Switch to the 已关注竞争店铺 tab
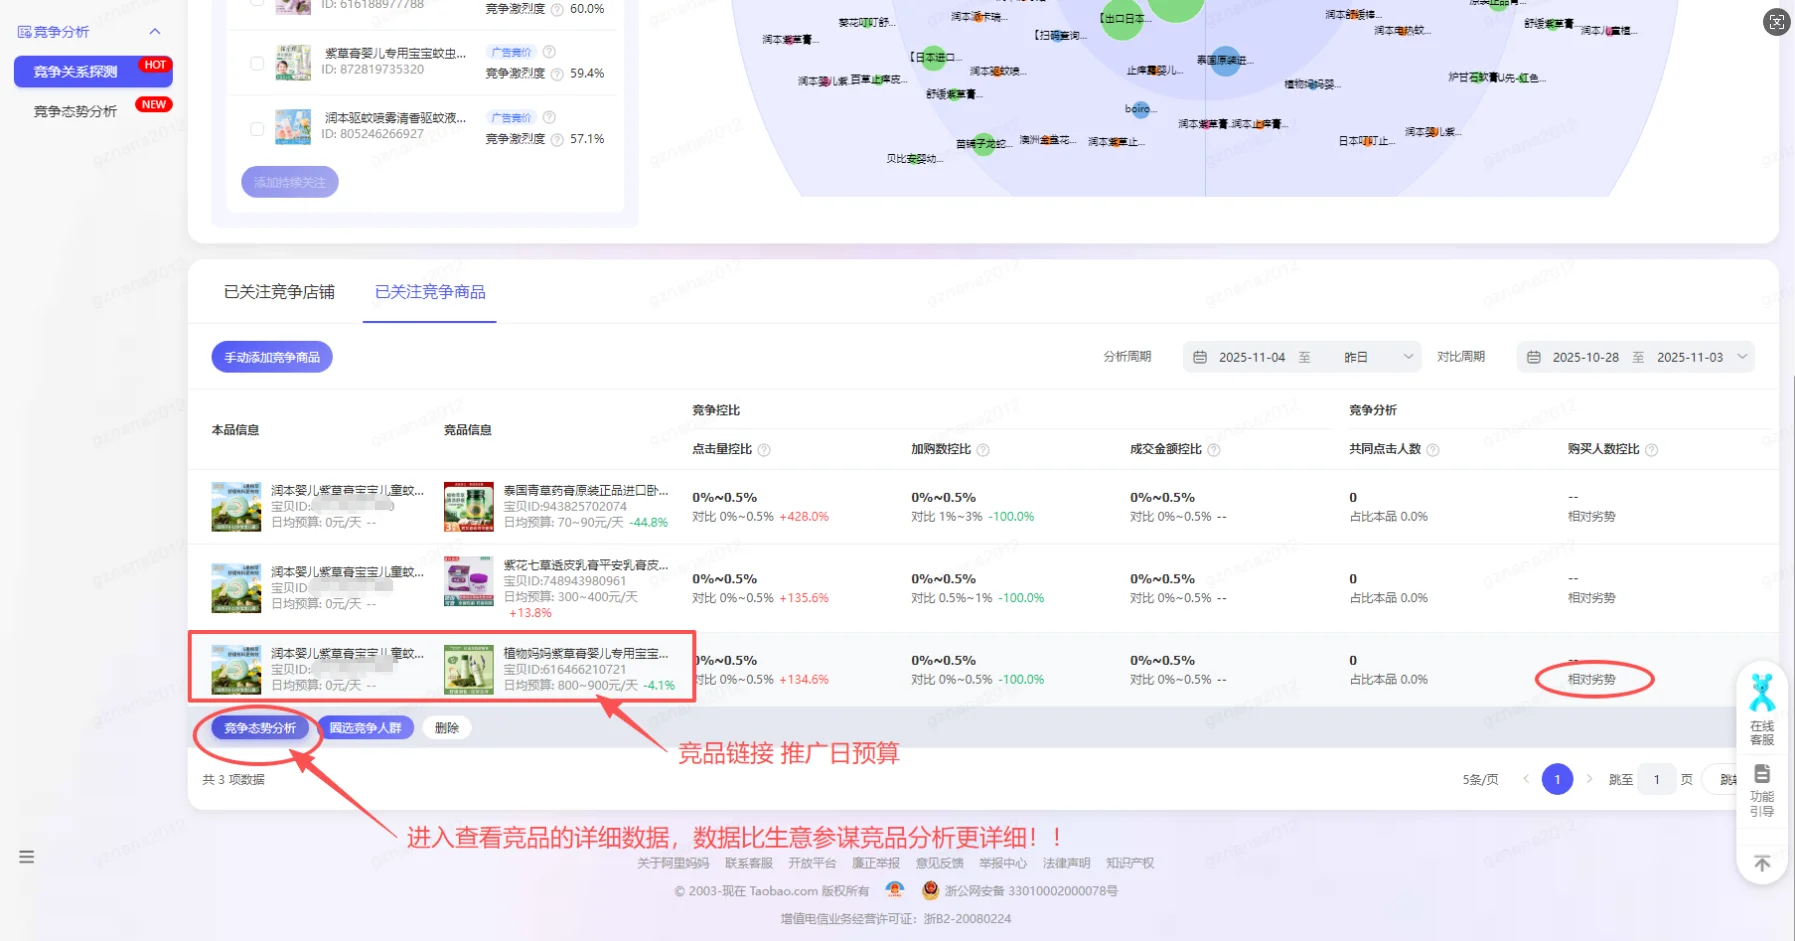Image resolution: width=1795 pixels, height=941 pixels. pyautogui.click(x=278, y=291)
